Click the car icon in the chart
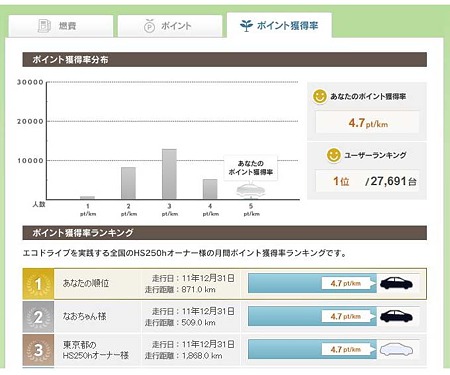 point(251,189)
